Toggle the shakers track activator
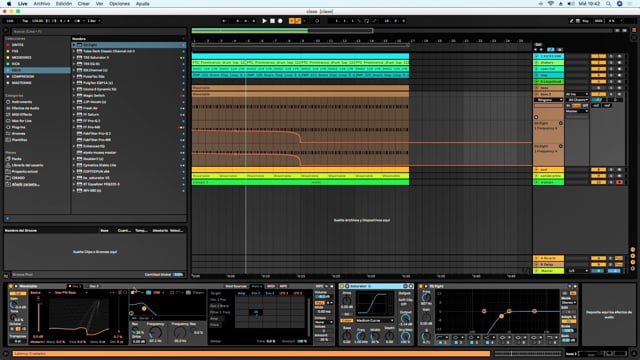 pyautogui.click(x=598, y=62)
